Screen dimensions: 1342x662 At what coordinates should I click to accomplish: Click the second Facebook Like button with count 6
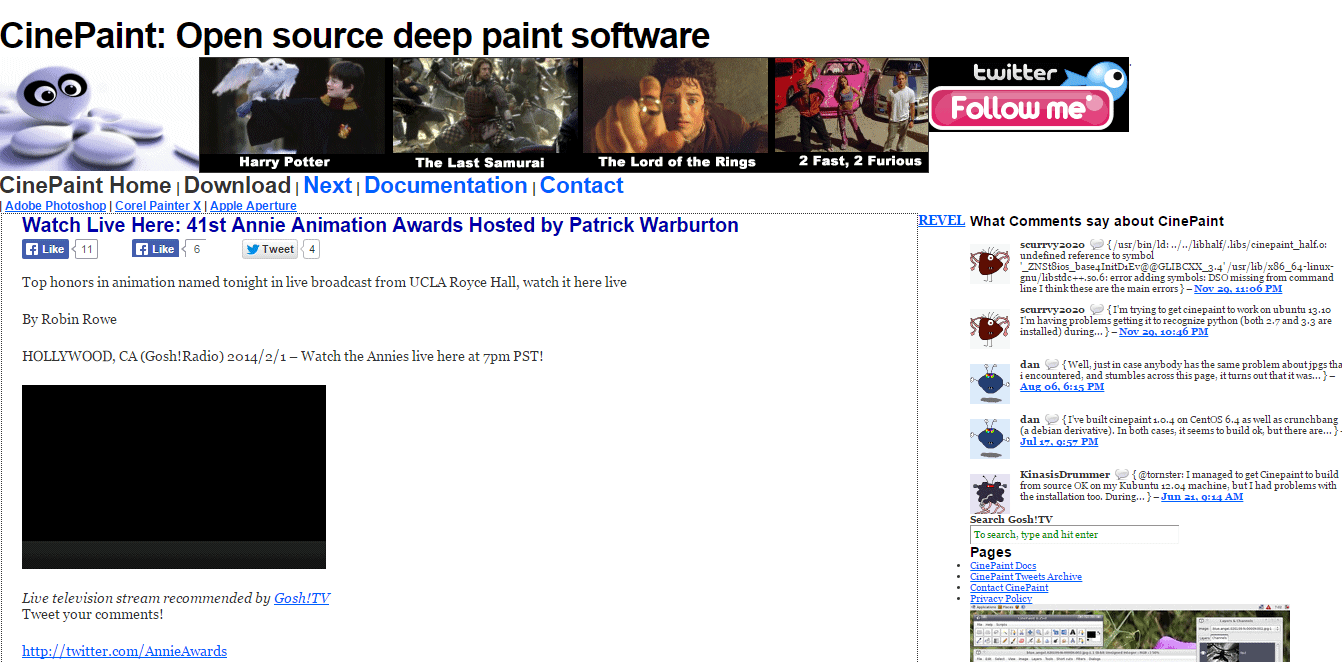tap(155, 249)
